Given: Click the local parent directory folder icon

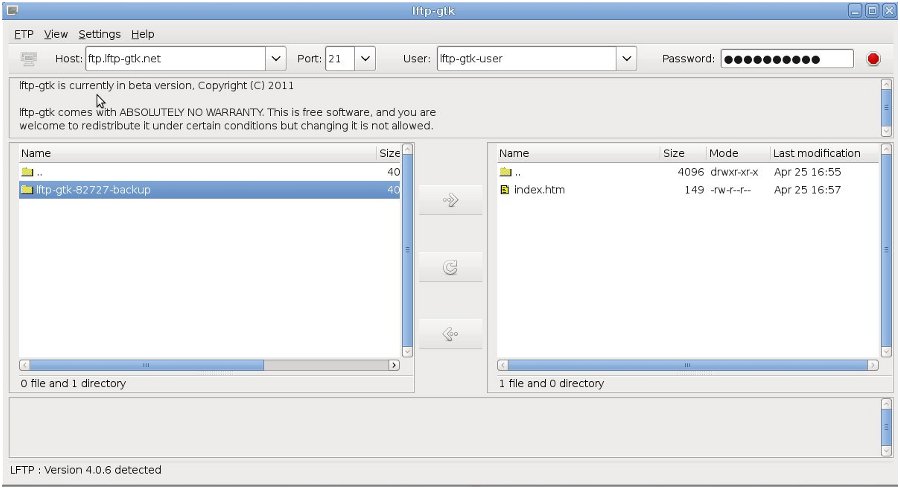Looking at the screenshot, I should 28,172.
